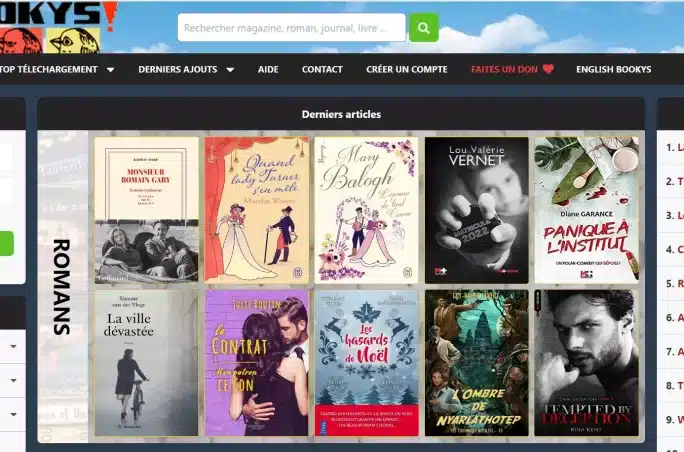
Task: Click the red bird logo image
Action: (21, 41)
